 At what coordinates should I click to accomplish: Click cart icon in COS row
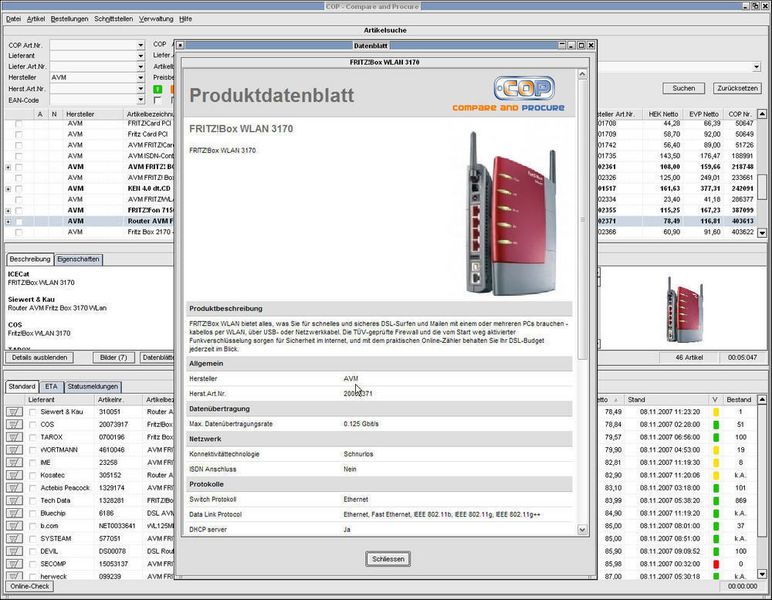tap(14, 424)
